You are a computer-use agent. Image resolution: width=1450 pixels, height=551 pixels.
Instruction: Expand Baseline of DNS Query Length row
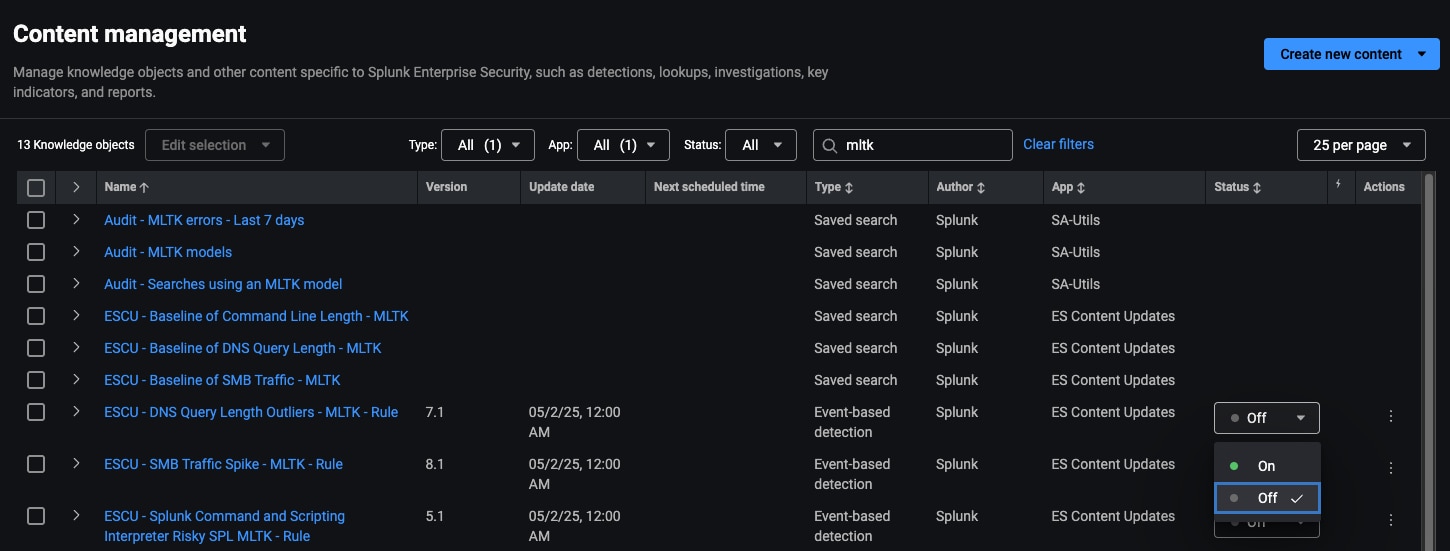pyautogui.click(x=76, y=347)
